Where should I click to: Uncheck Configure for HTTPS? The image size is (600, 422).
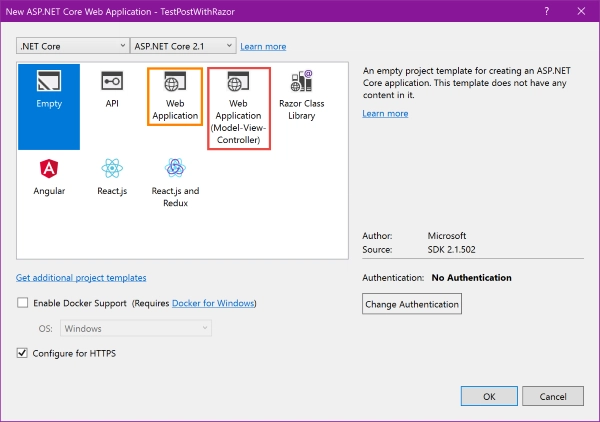tap(22, 353)
